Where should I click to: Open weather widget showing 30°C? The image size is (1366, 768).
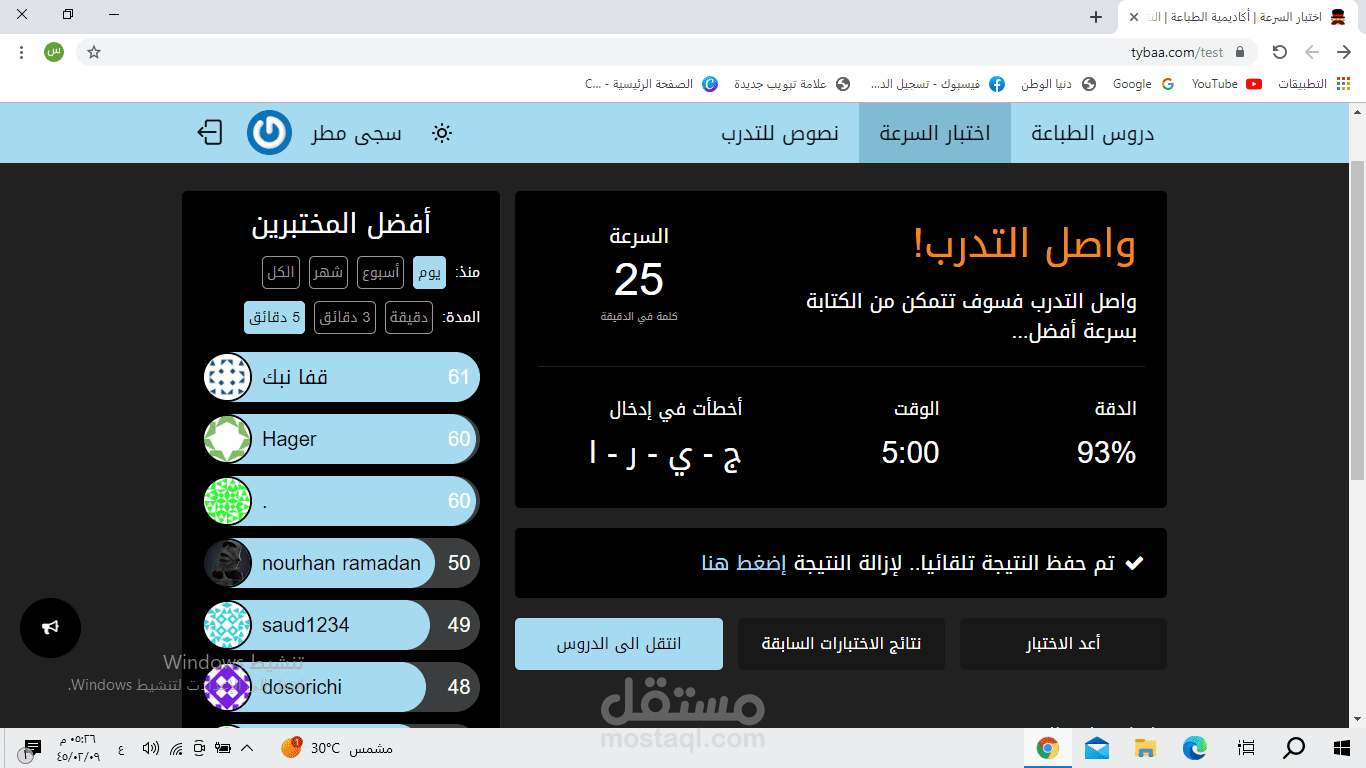click(x=337, y=748)
